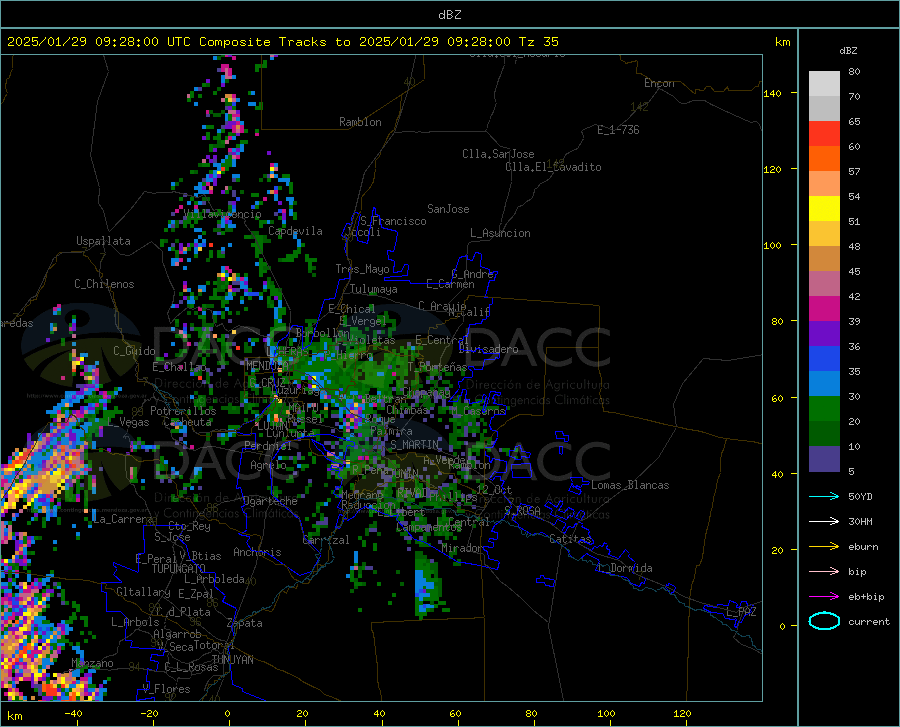Click the 'Divisadero' map label
This screenshot has width=900, height=727.
488,349
